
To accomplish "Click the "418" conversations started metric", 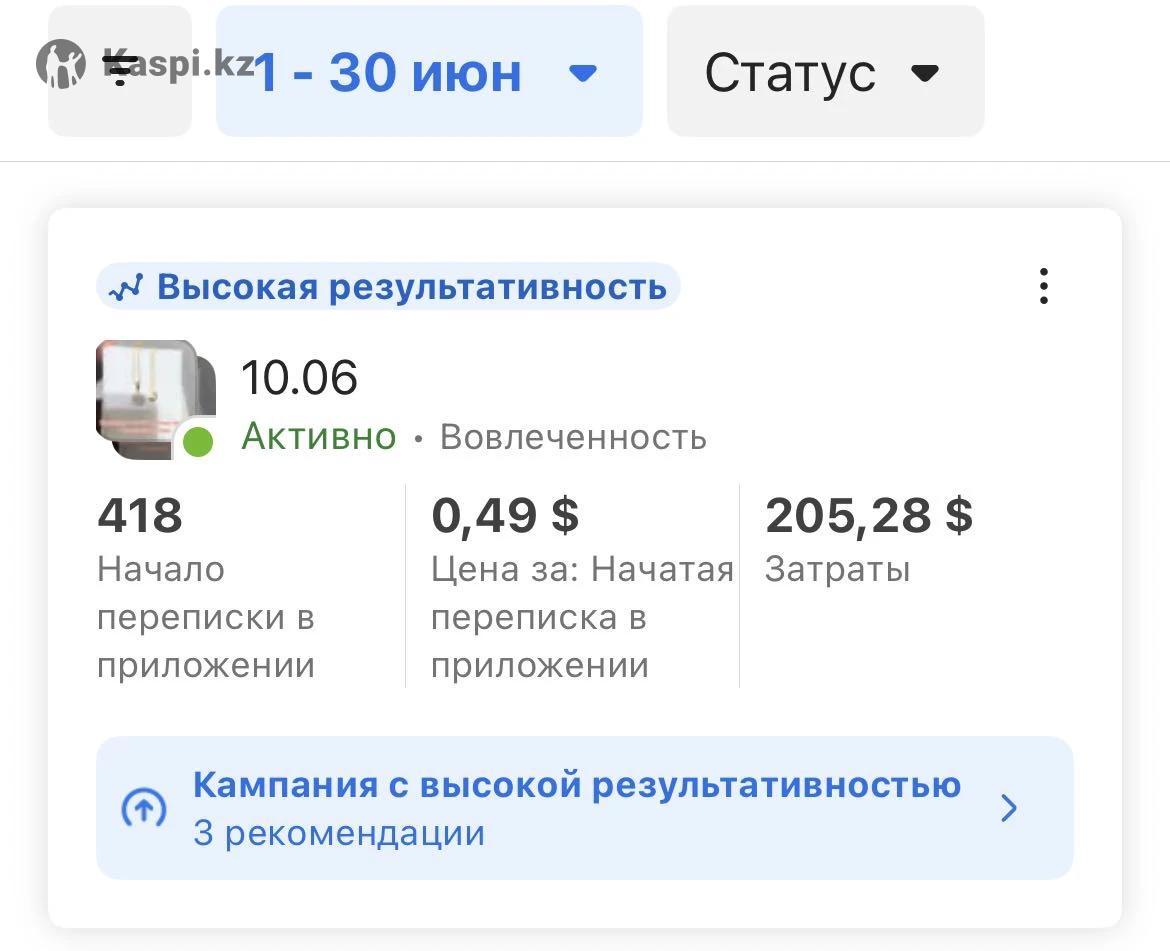I will (x=140, y=515).
